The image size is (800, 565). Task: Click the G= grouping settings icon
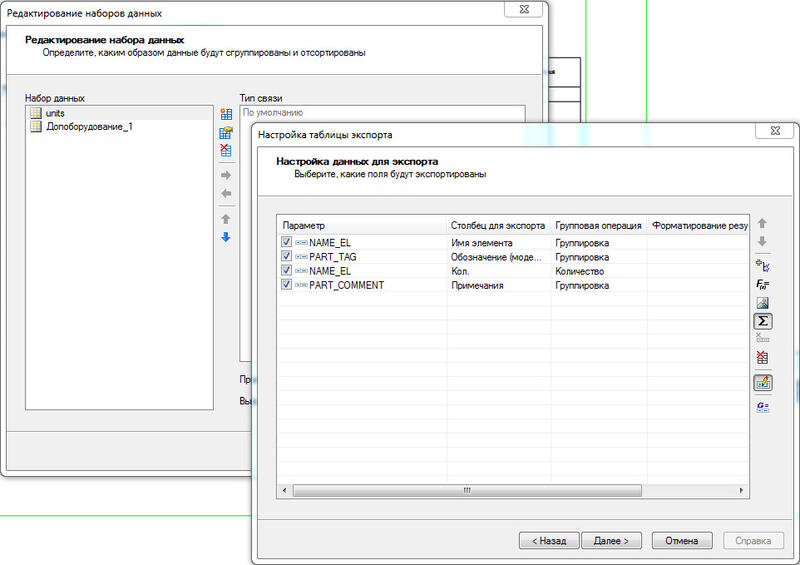763,407
